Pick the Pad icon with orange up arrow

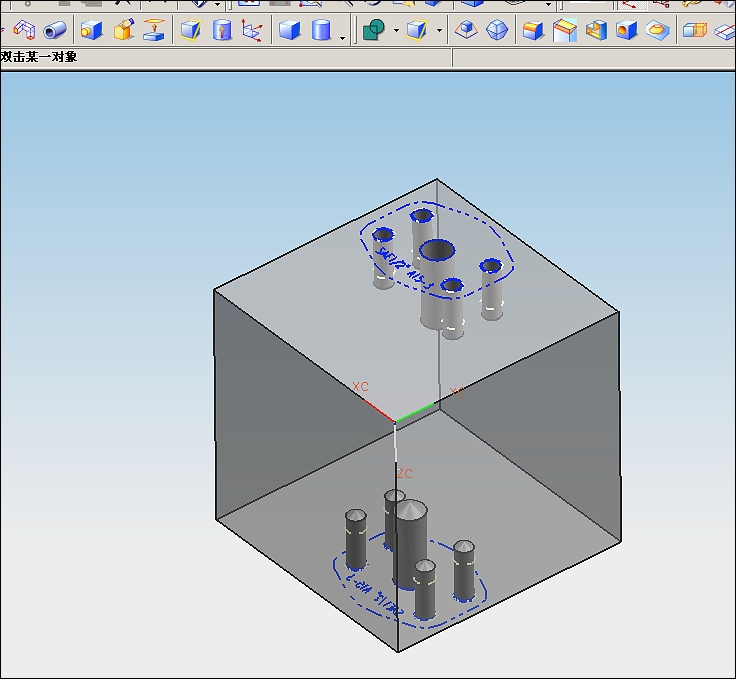tap(154, 30)
